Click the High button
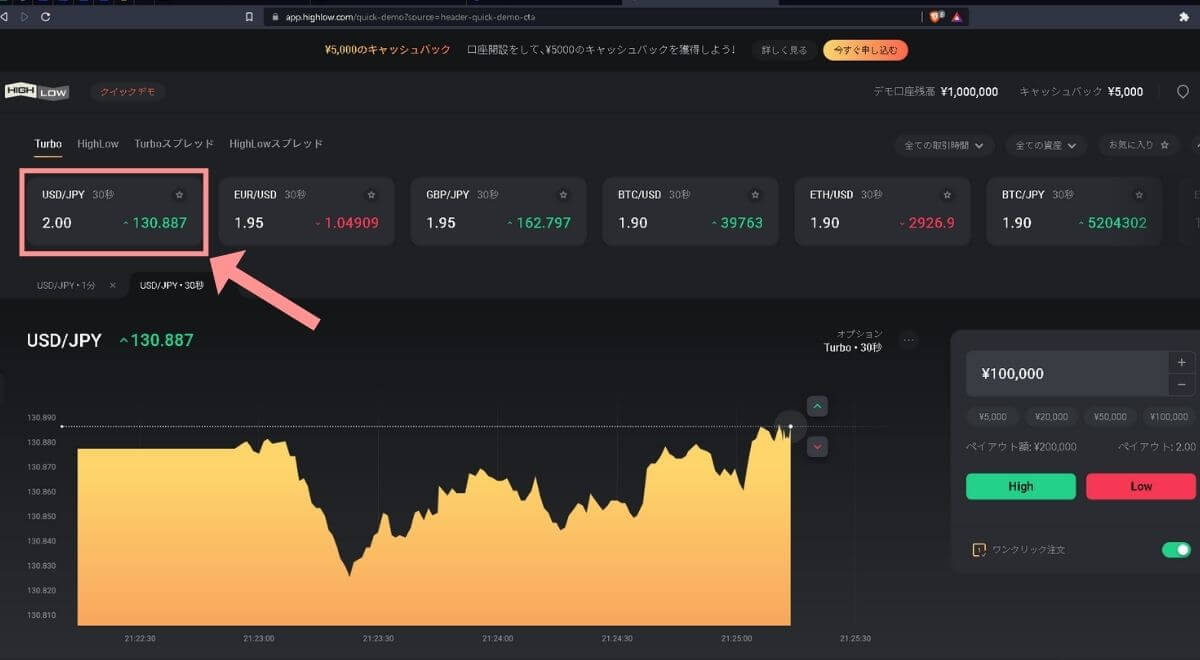Screen dimensions: 1200x660 (1021, 486)
